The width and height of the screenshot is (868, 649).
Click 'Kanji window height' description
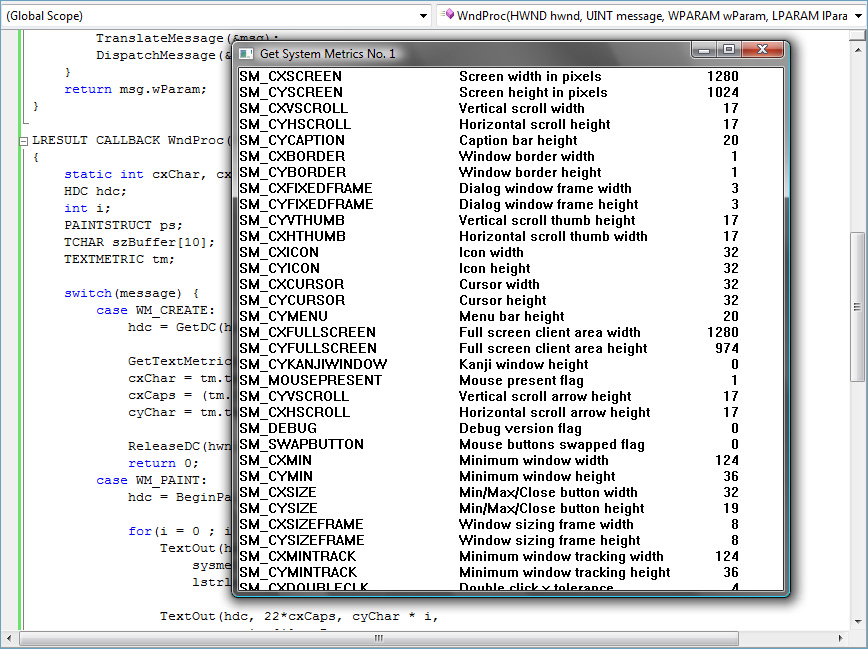point(524,364)
